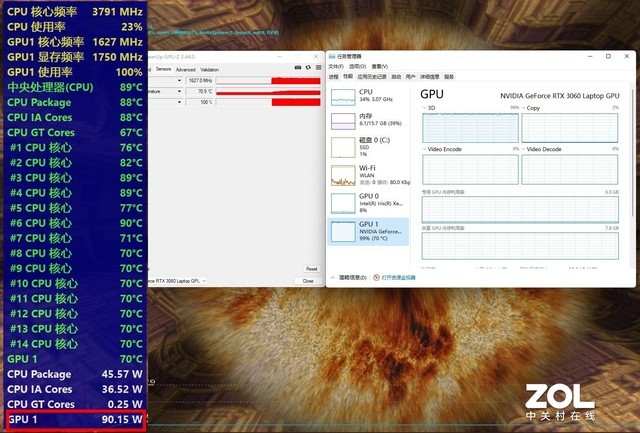The width and height of the screenshot is (640, 433).
Task: Click overlay row 'GPU 1 90.15 W'
Action: click(x=75, y=420)
